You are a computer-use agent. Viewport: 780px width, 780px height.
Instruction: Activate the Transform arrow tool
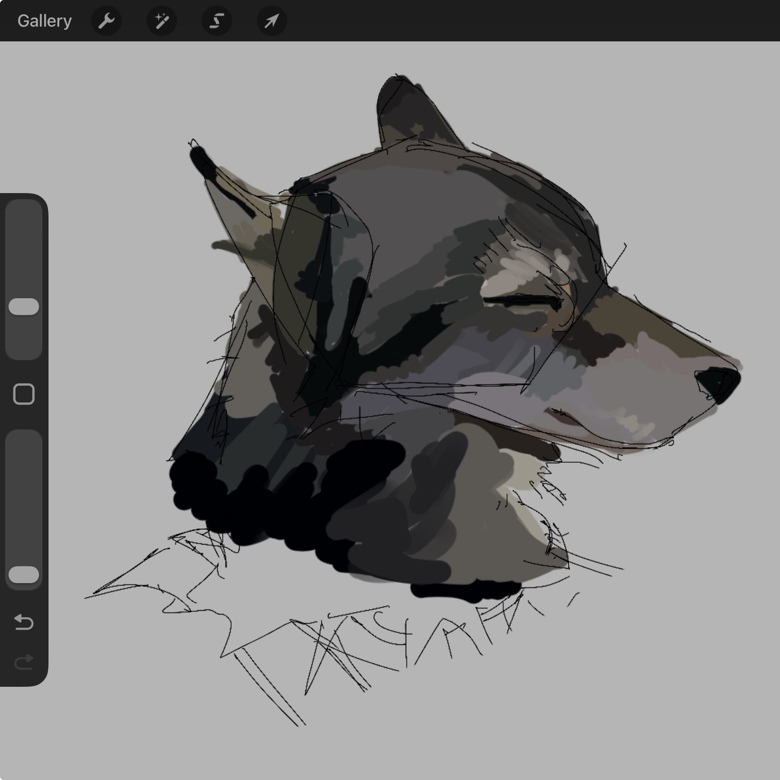[272, 21]
